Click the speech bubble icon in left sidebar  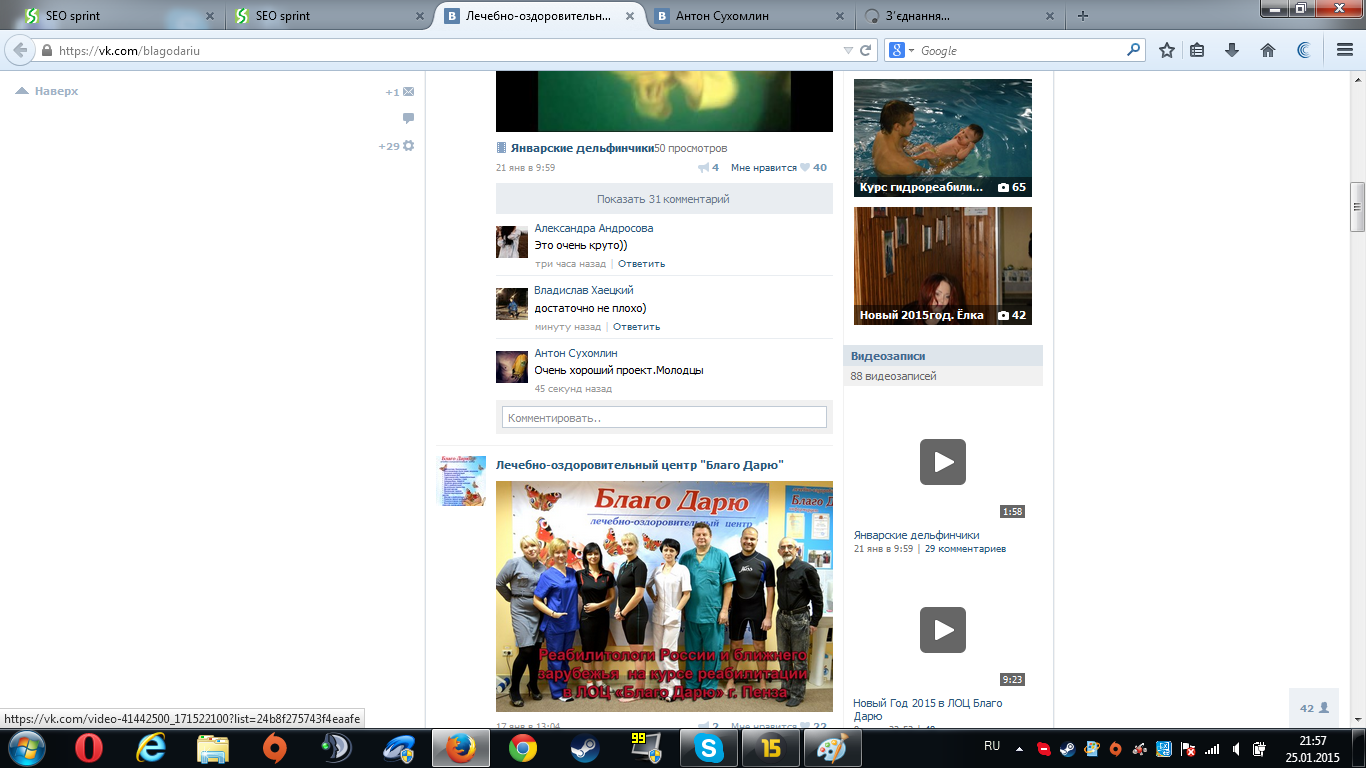point(408,118)
